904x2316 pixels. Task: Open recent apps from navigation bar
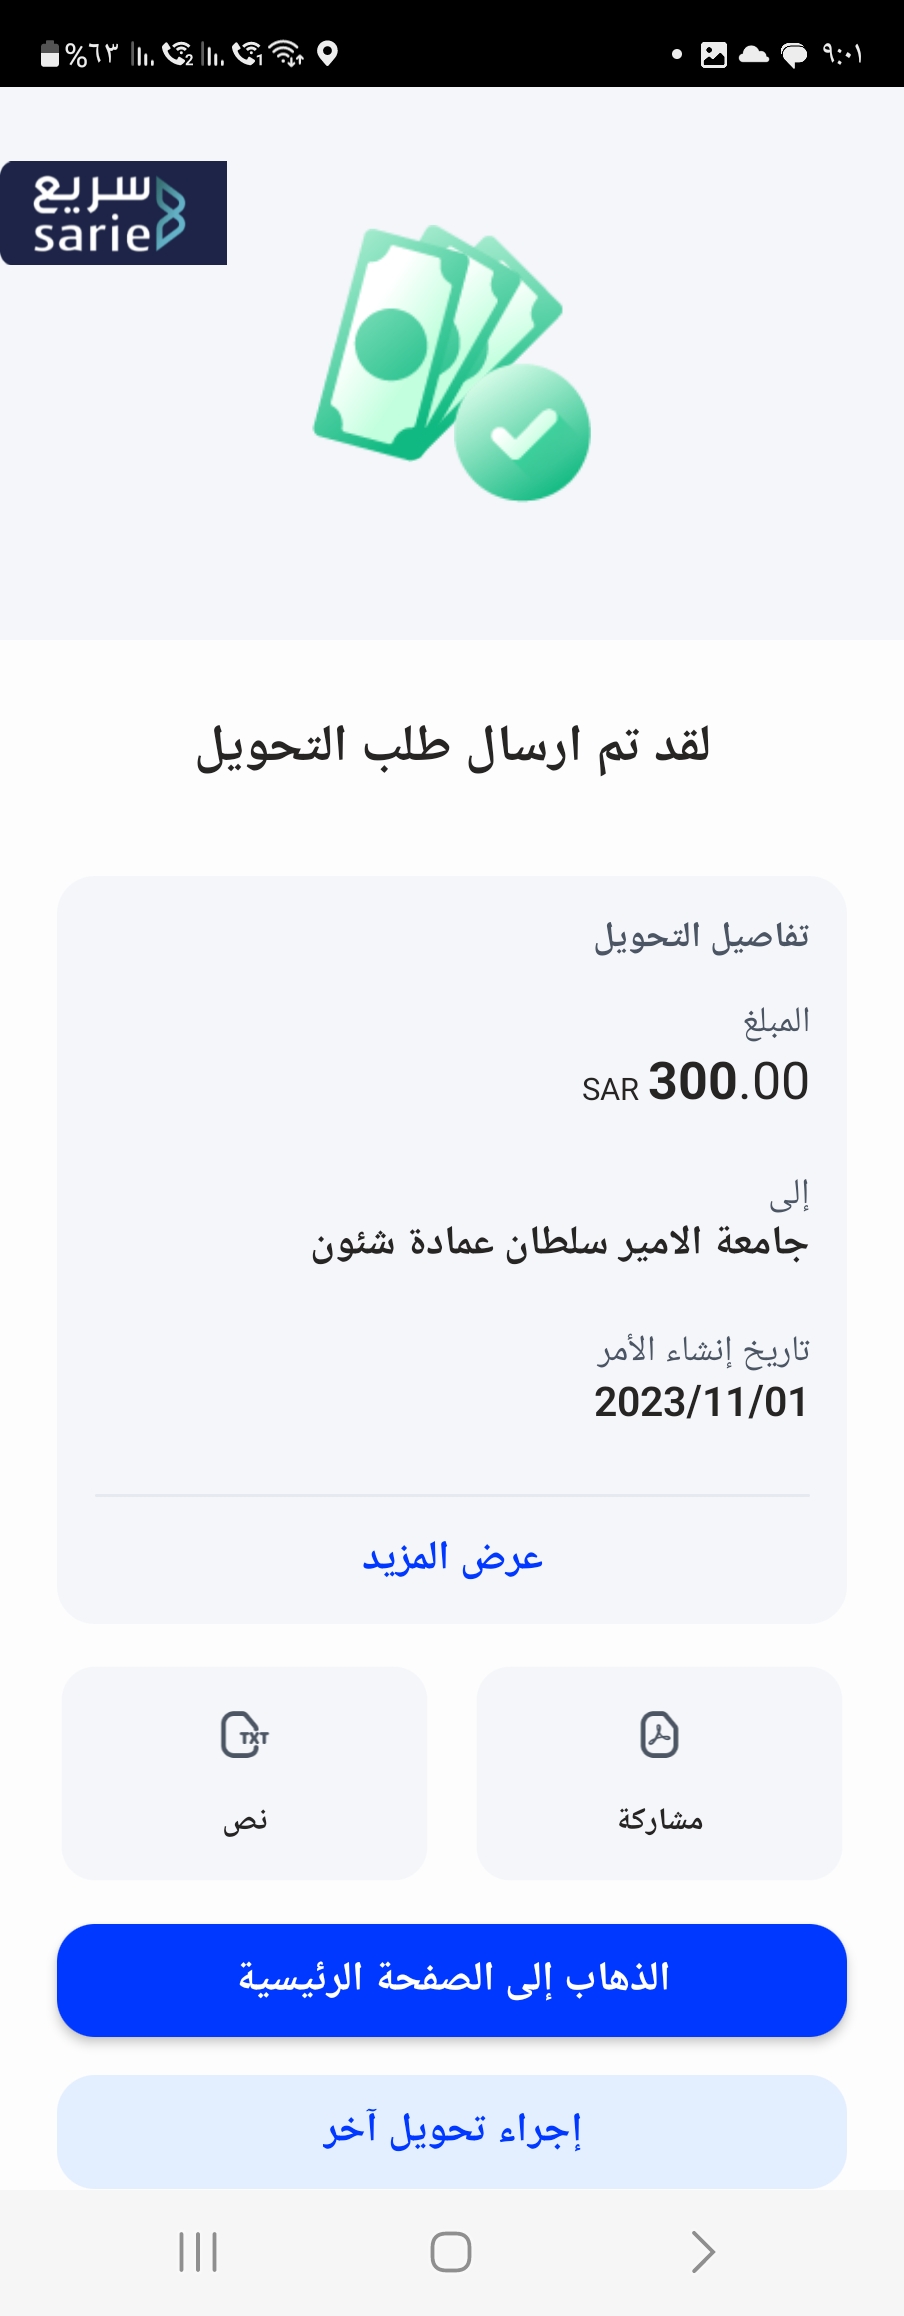(198, 2252)
